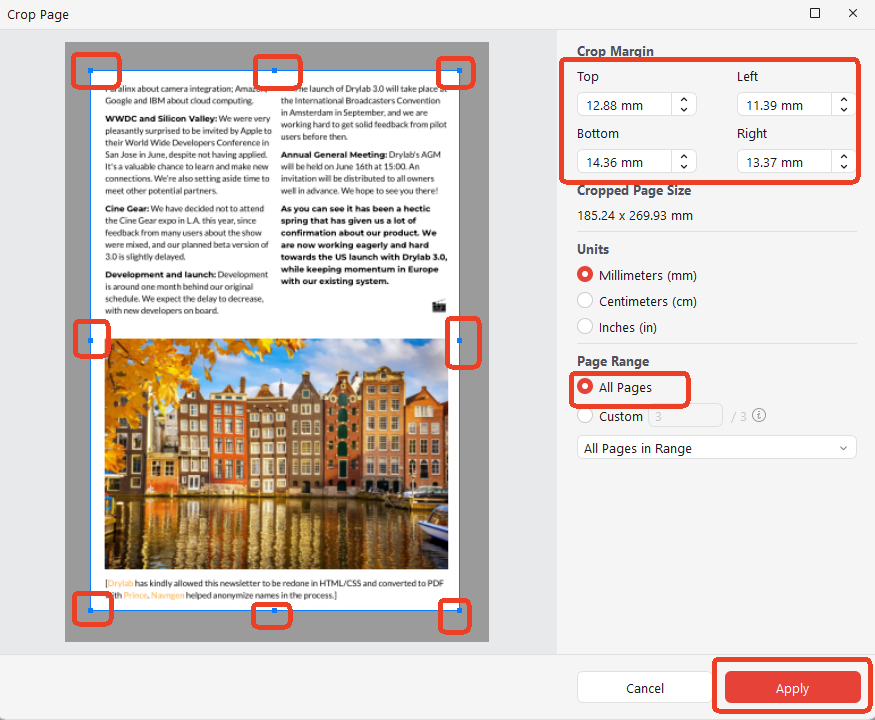Open the All Pages in Range dropdown

(x=716, y=447)
